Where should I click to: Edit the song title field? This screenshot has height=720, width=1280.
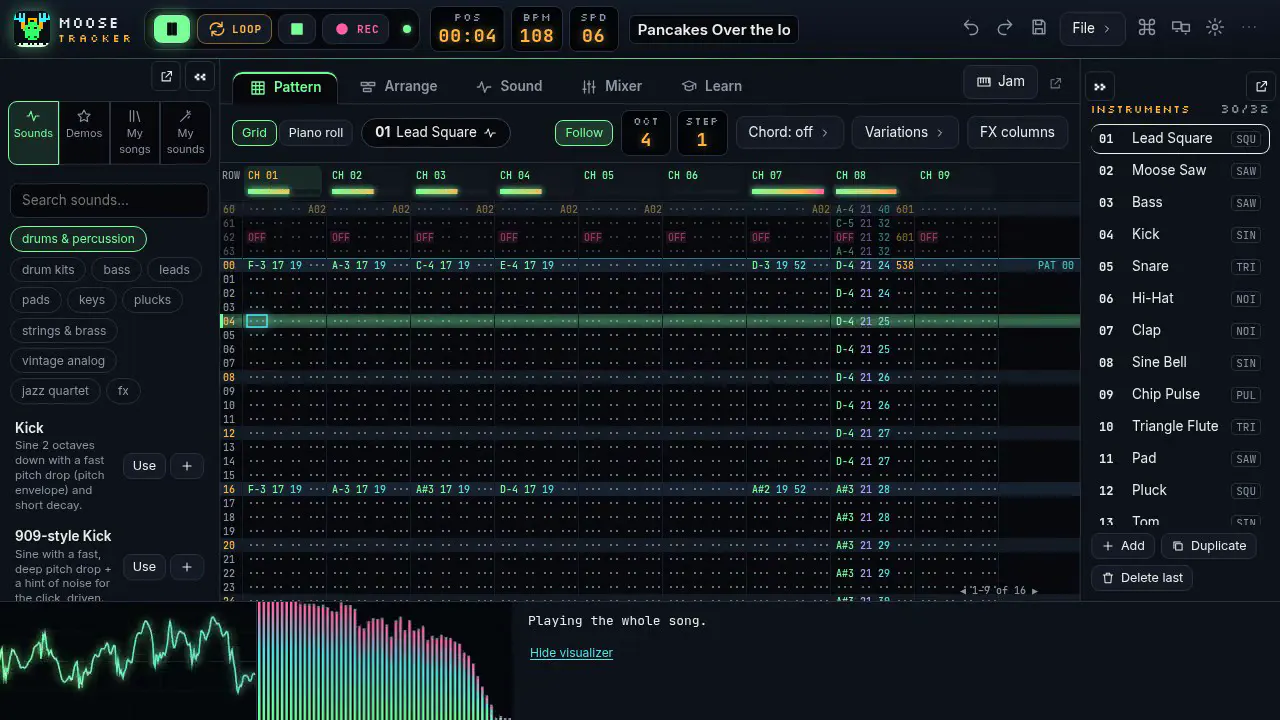[714, 30]
